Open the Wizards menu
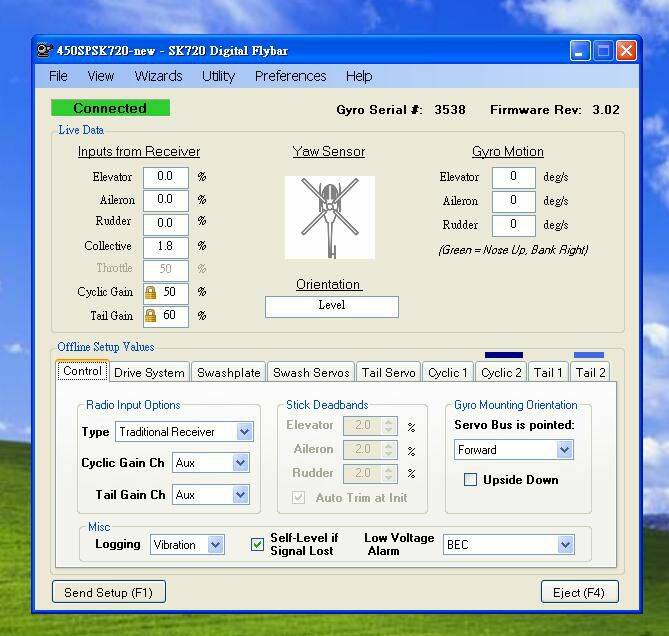The image size is (669, 636). [x=158, y=76]
